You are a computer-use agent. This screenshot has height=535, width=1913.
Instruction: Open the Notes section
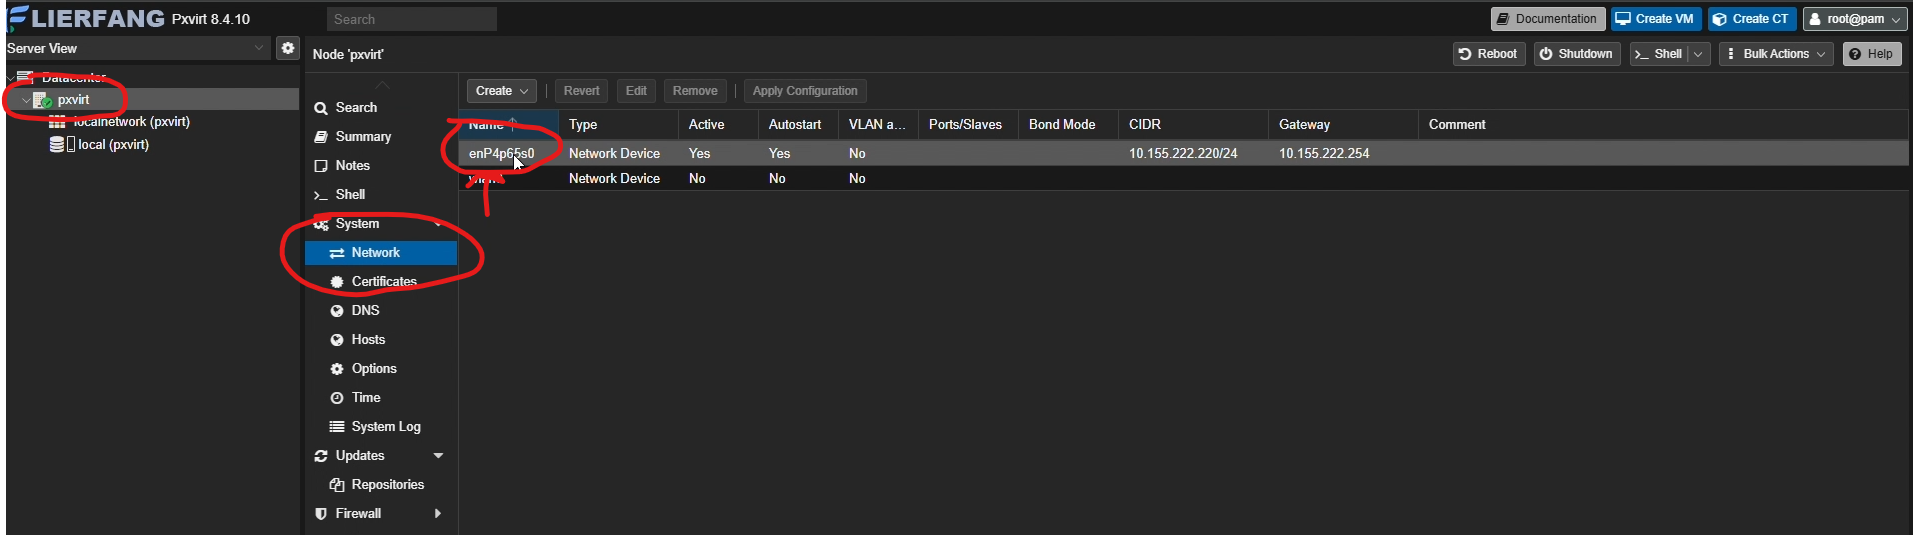pyautogui.click(x=352, y=166)
